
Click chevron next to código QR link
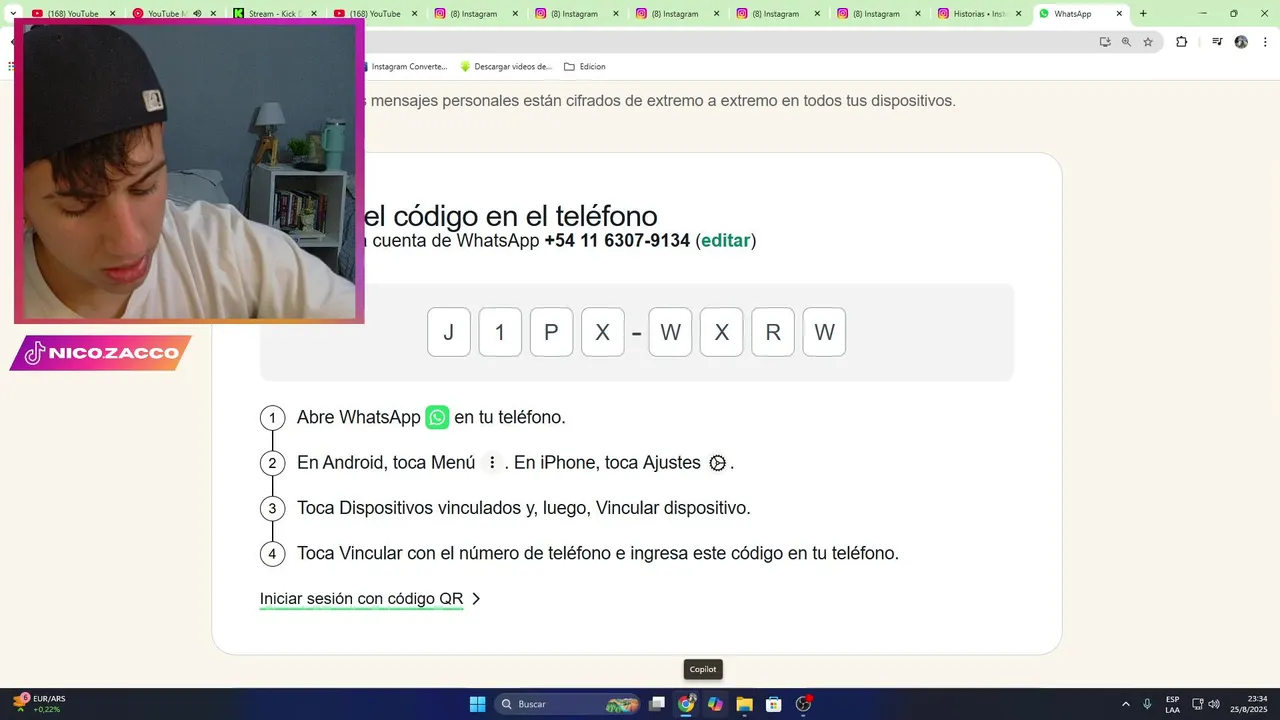point(476,599)
